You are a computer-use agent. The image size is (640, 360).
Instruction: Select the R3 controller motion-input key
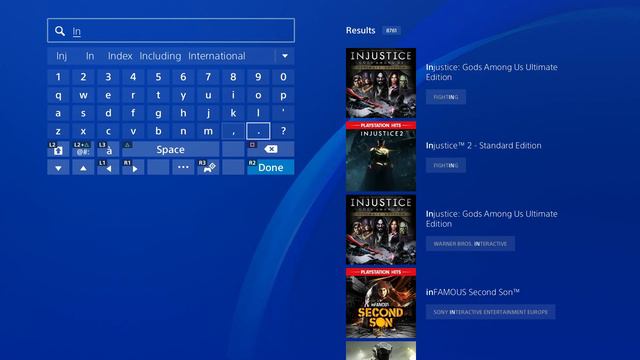tap(208, 167)
